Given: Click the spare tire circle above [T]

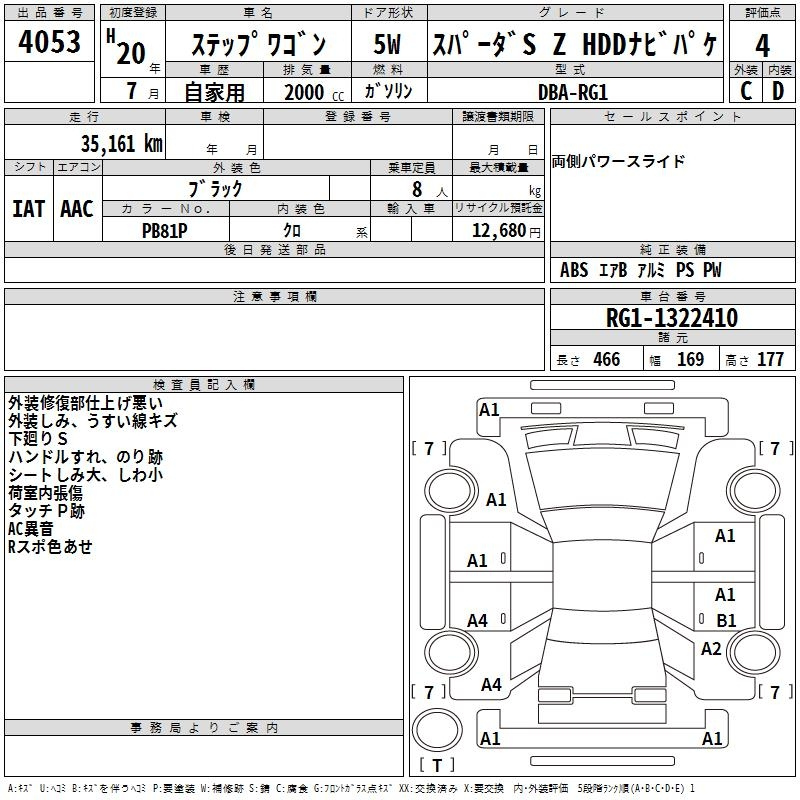Looking at the screenshot, I should coord(437,729).
